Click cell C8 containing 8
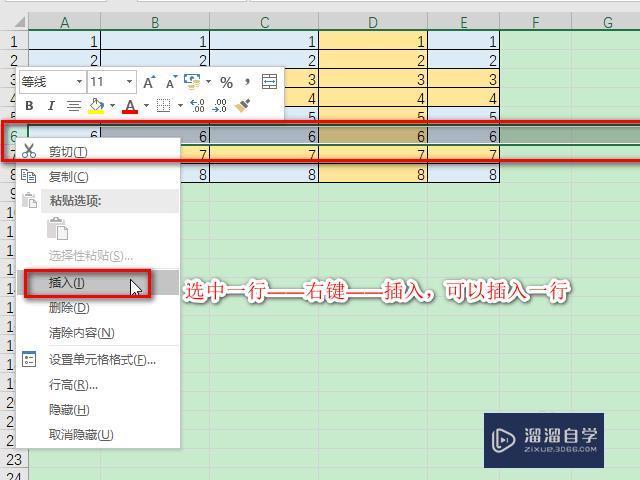 264,174
